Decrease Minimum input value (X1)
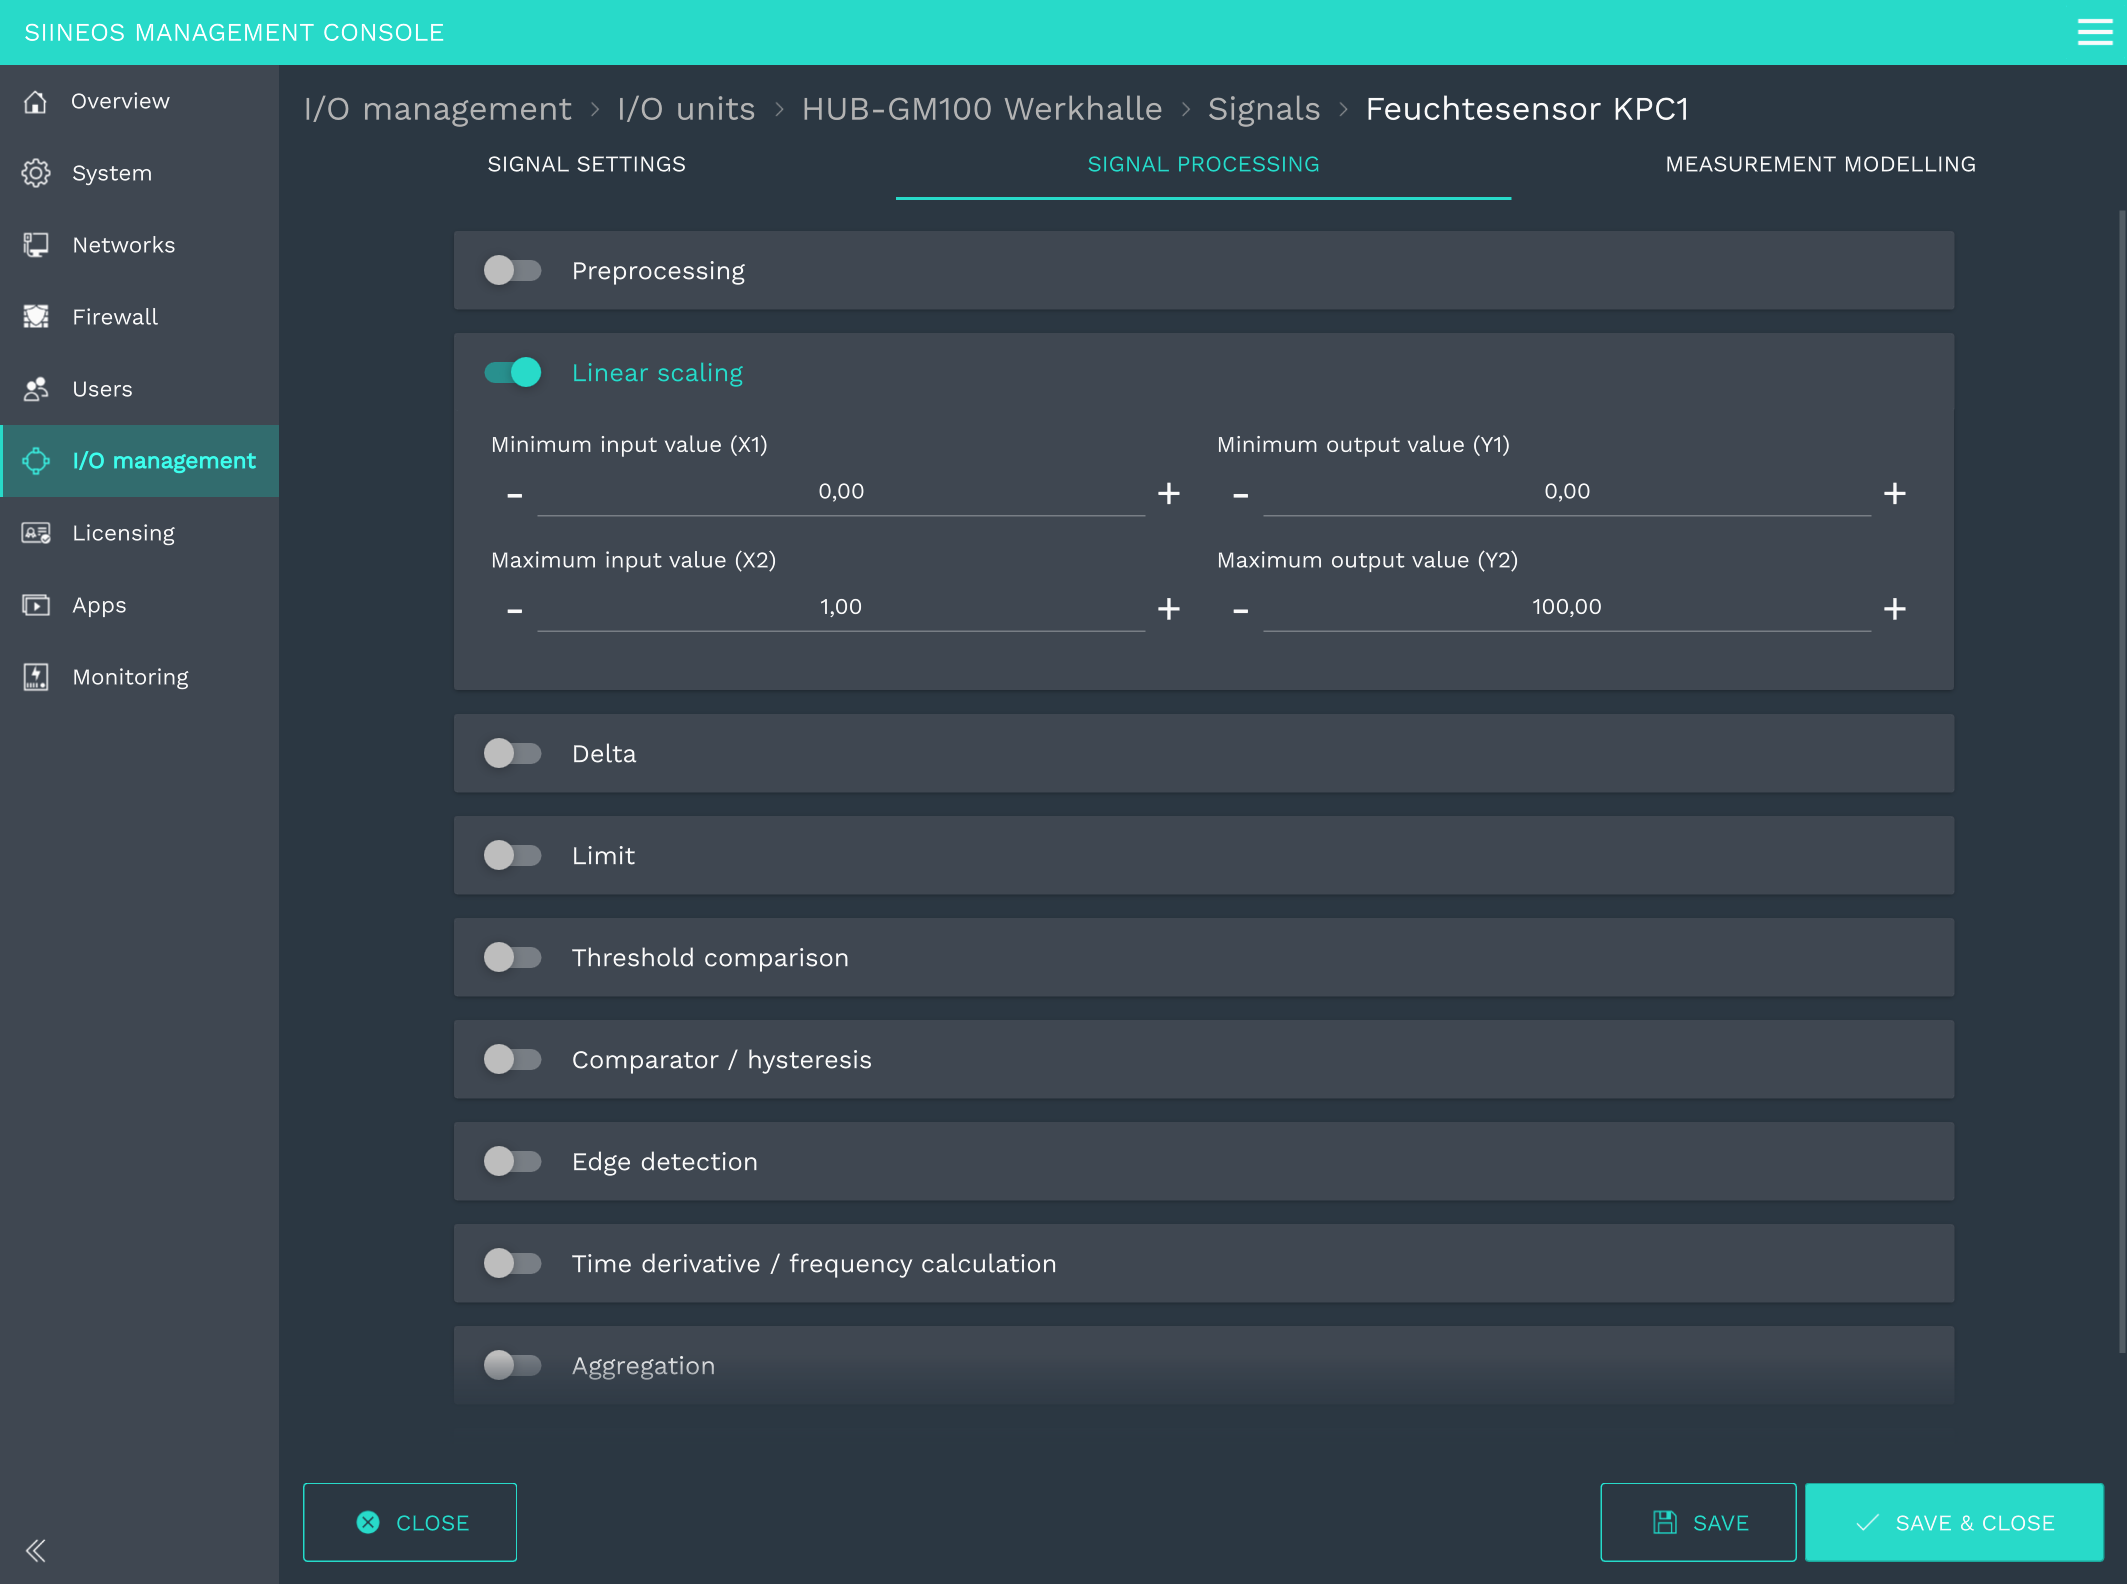This screenshot has width=2127, height=1584. tap(515, 495)
